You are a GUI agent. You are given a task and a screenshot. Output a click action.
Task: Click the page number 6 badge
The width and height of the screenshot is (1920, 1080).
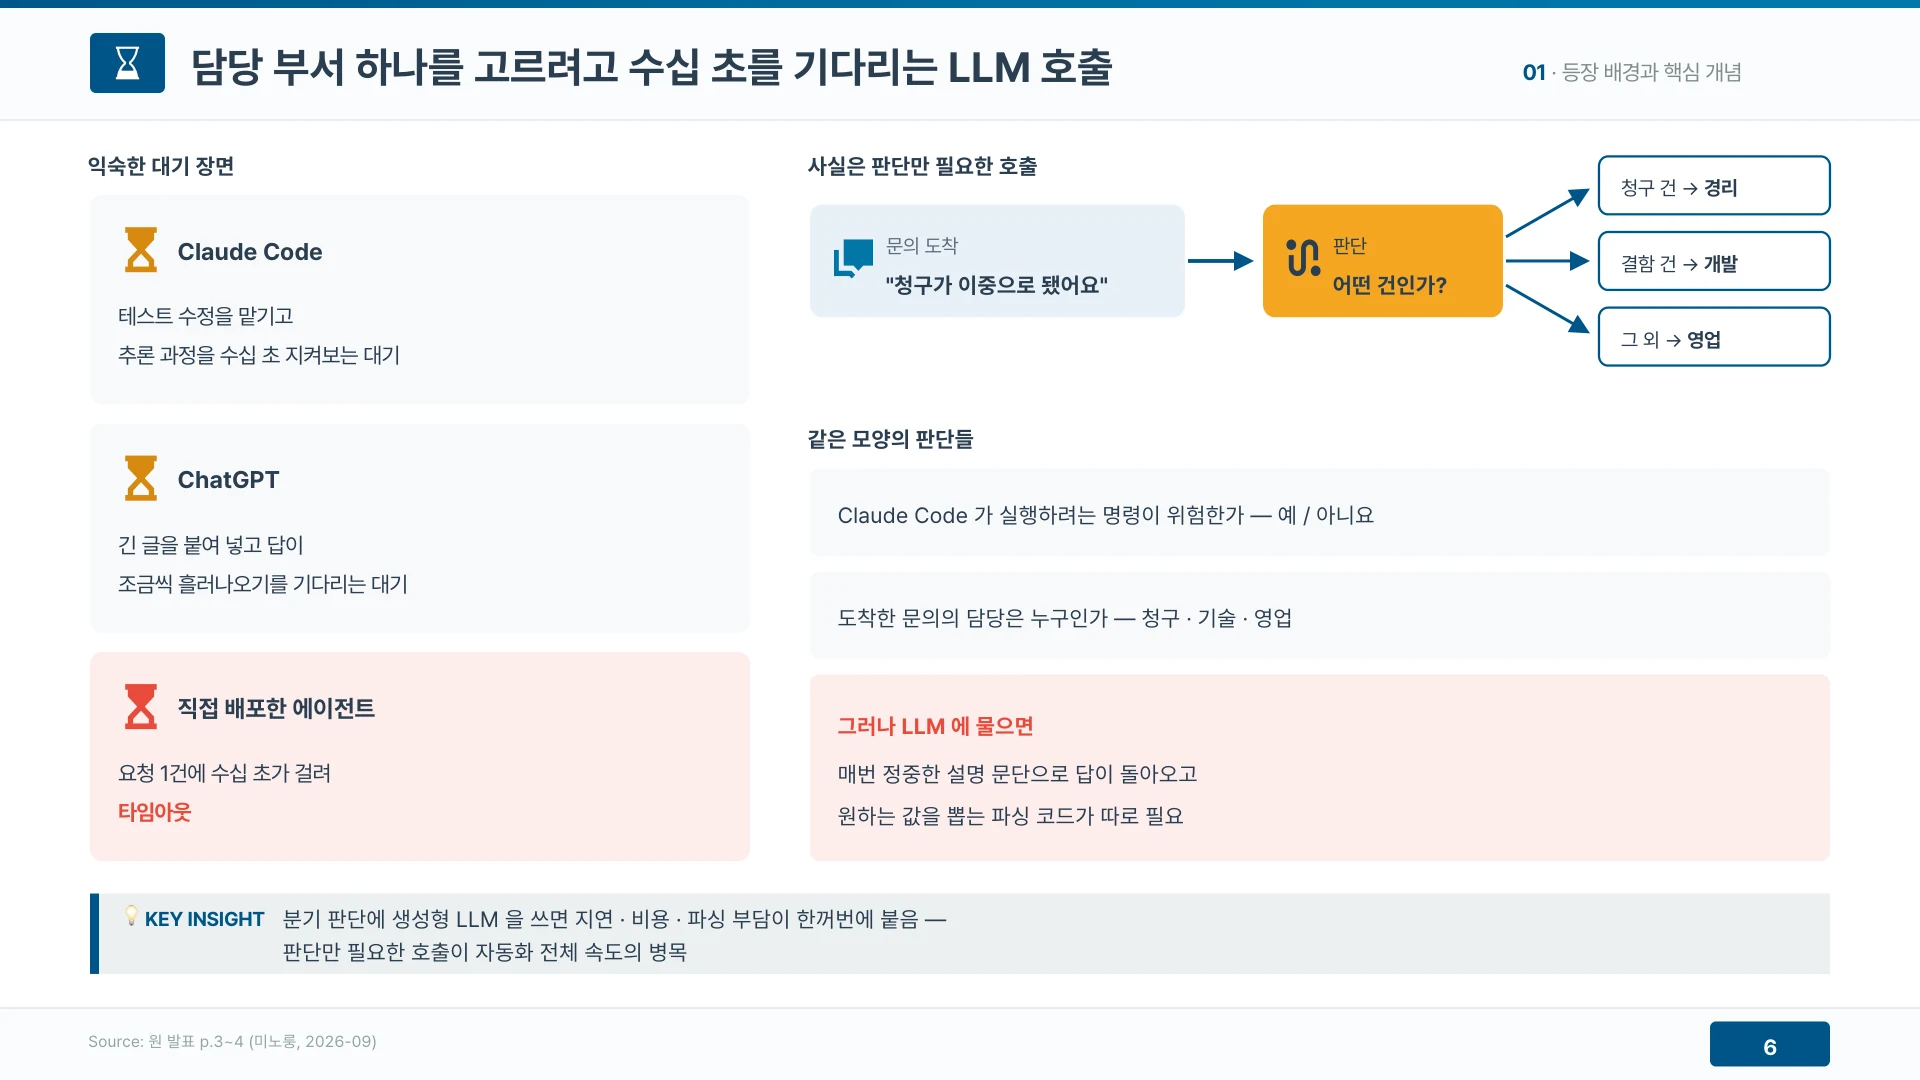click(1769, 1045)
